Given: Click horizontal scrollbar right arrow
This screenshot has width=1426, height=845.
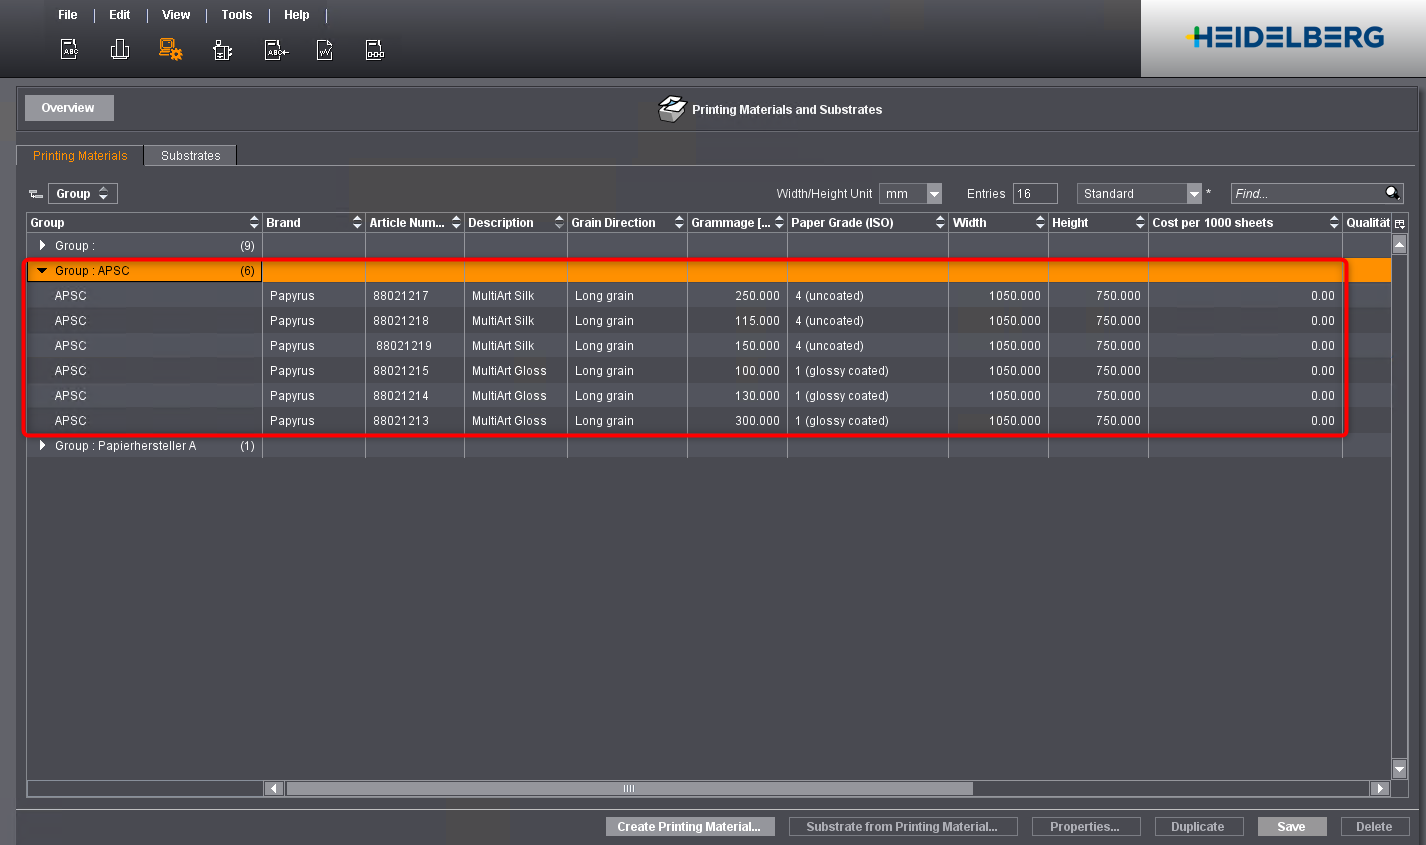Looking at the screenshot, I should (x=1380, y=788).
